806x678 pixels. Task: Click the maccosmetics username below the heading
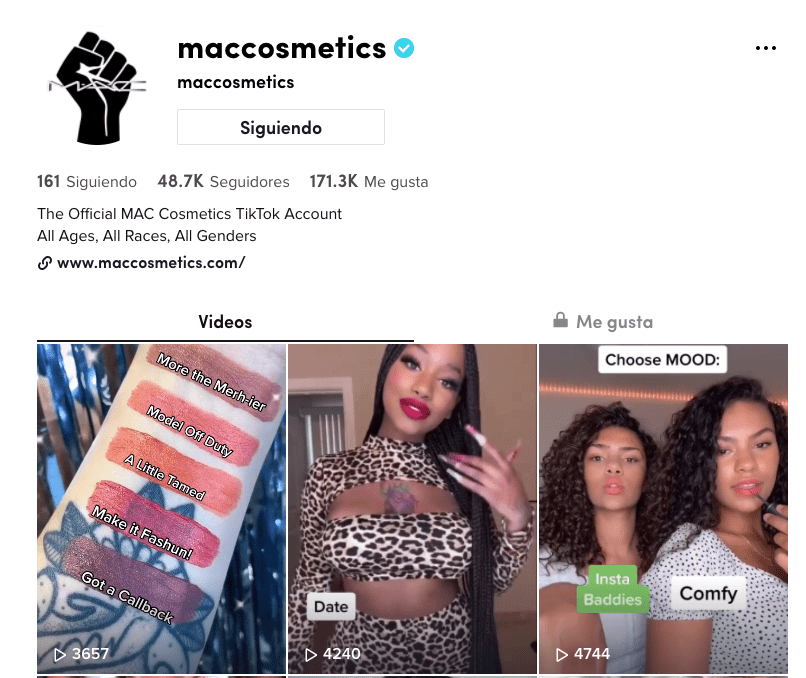point(235,82)
